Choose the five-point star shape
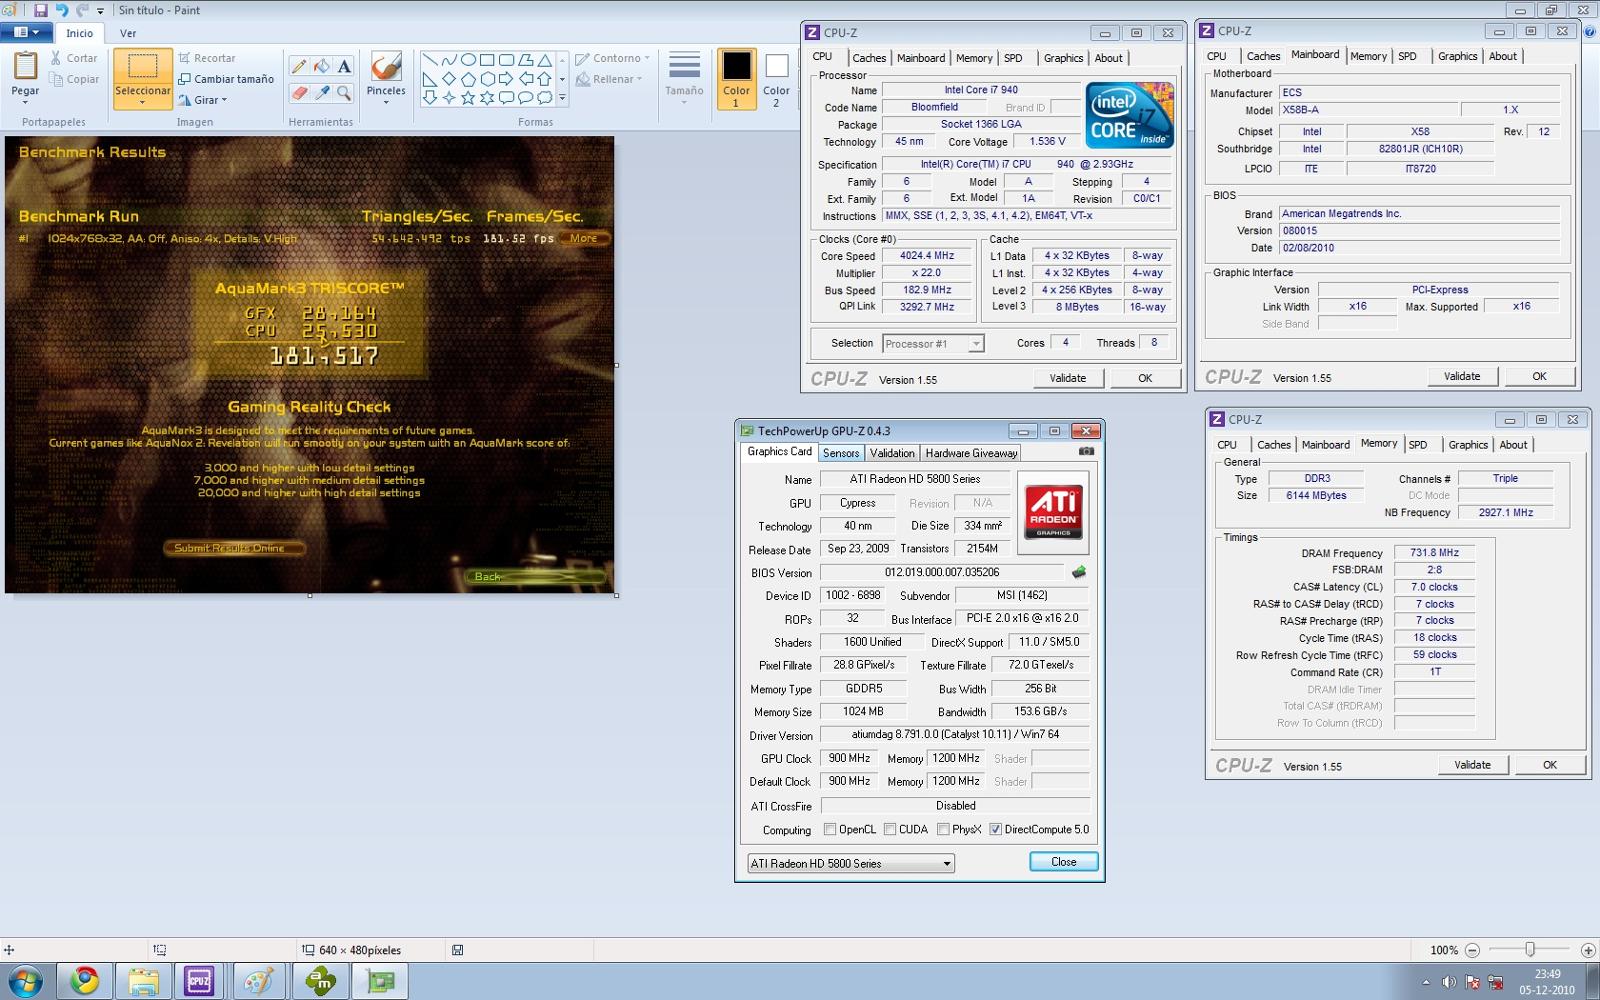 467,97
